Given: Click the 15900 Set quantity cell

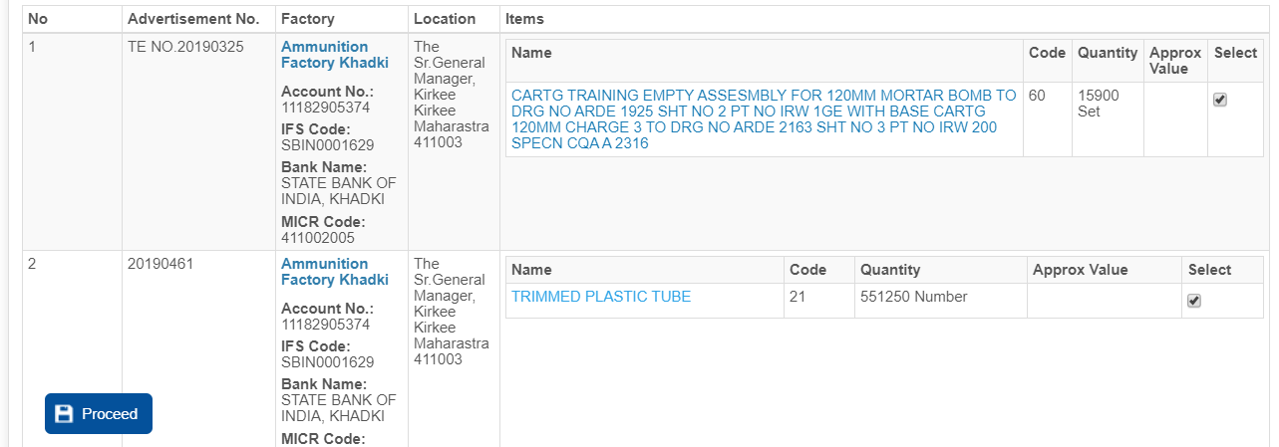Looking at the screenshot, I should coord(1098,103).
